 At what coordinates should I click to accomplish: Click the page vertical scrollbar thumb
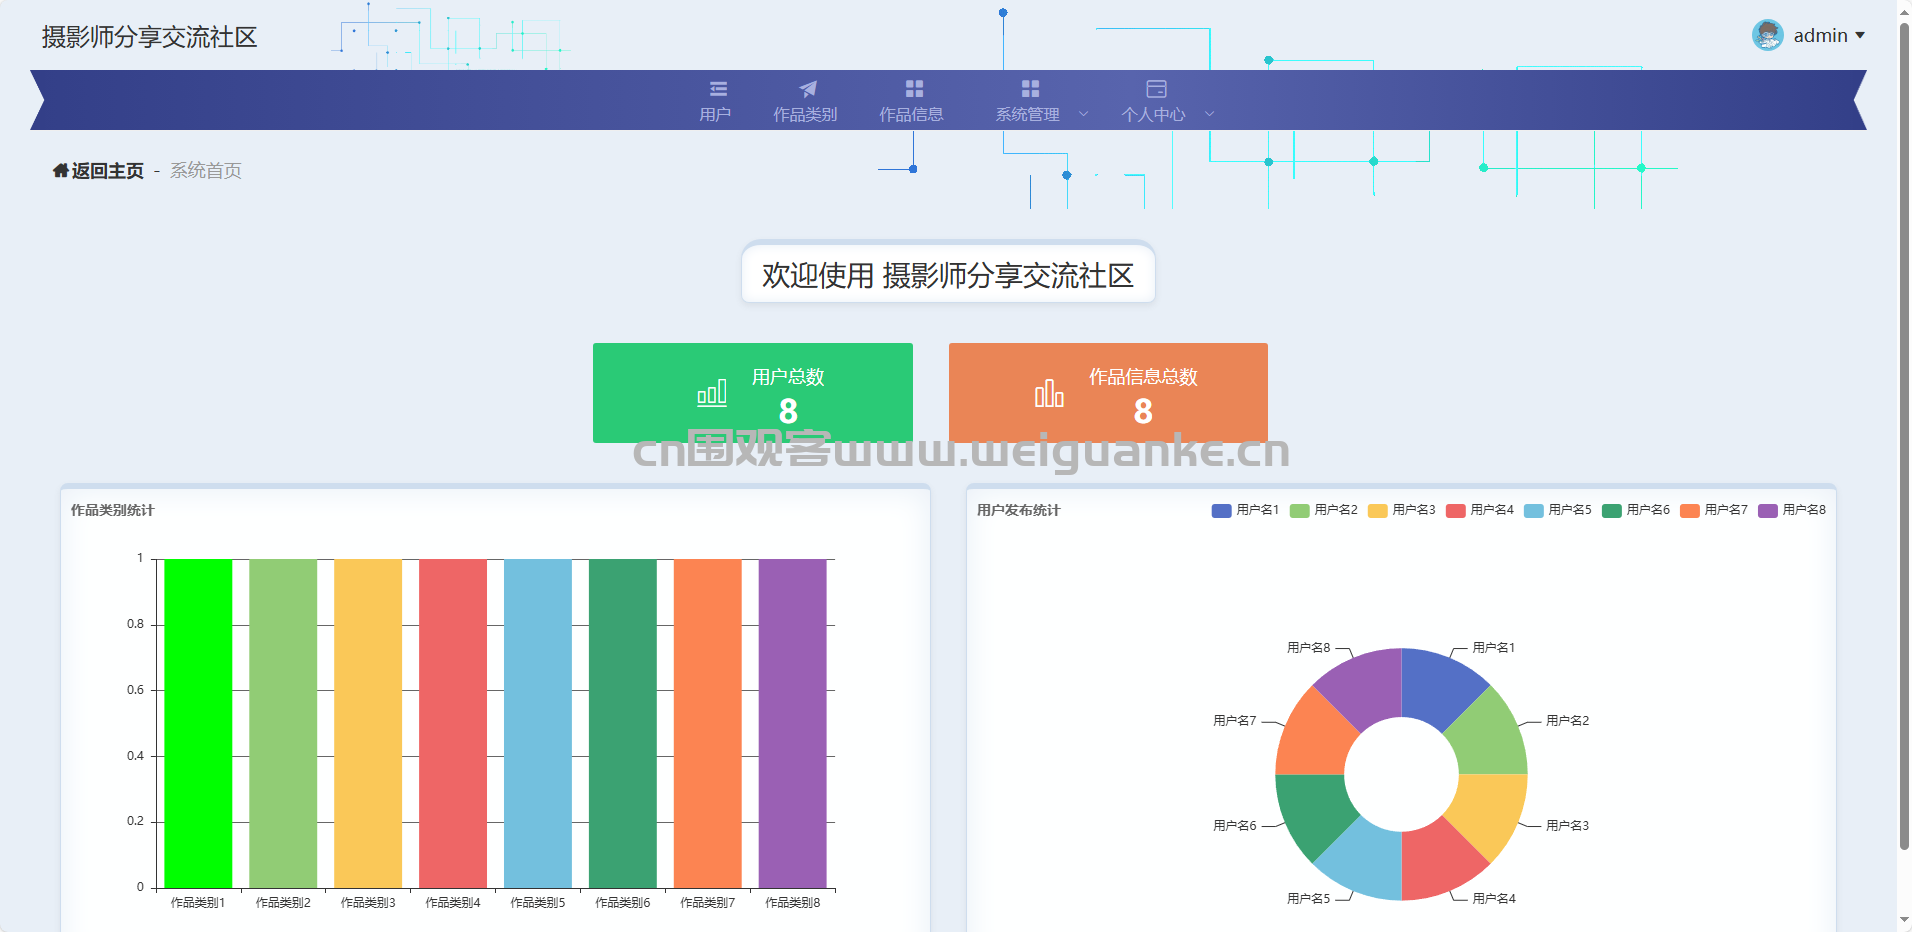1904,435
